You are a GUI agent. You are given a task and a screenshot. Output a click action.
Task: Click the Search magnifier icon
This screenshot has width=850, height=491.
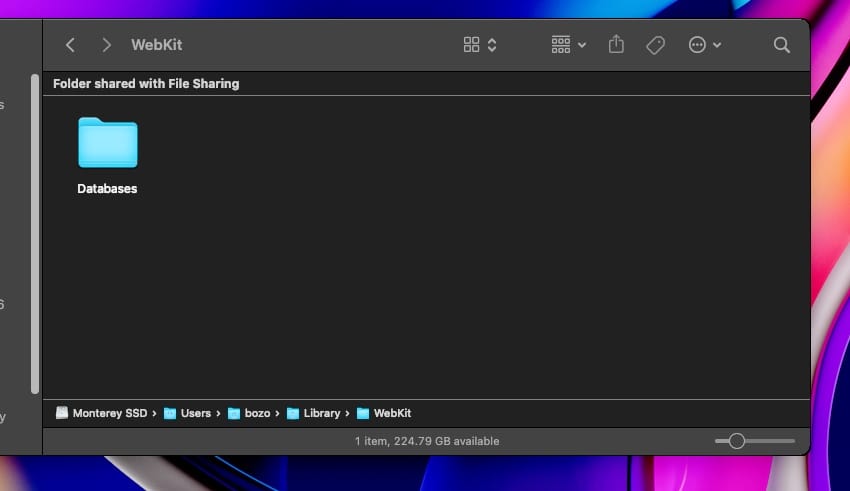pos(781,45)
